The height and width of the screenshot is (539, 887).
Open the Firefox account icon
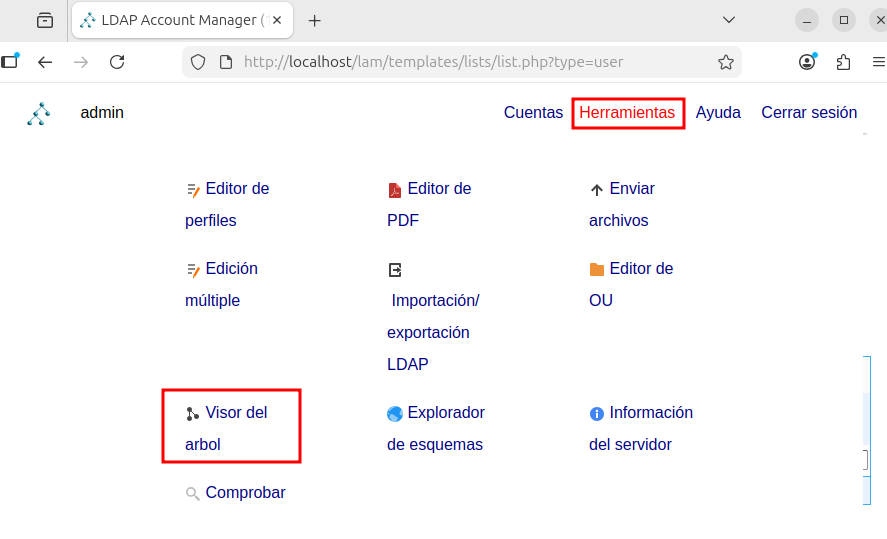pyautogui.click(x=807, y=62)
